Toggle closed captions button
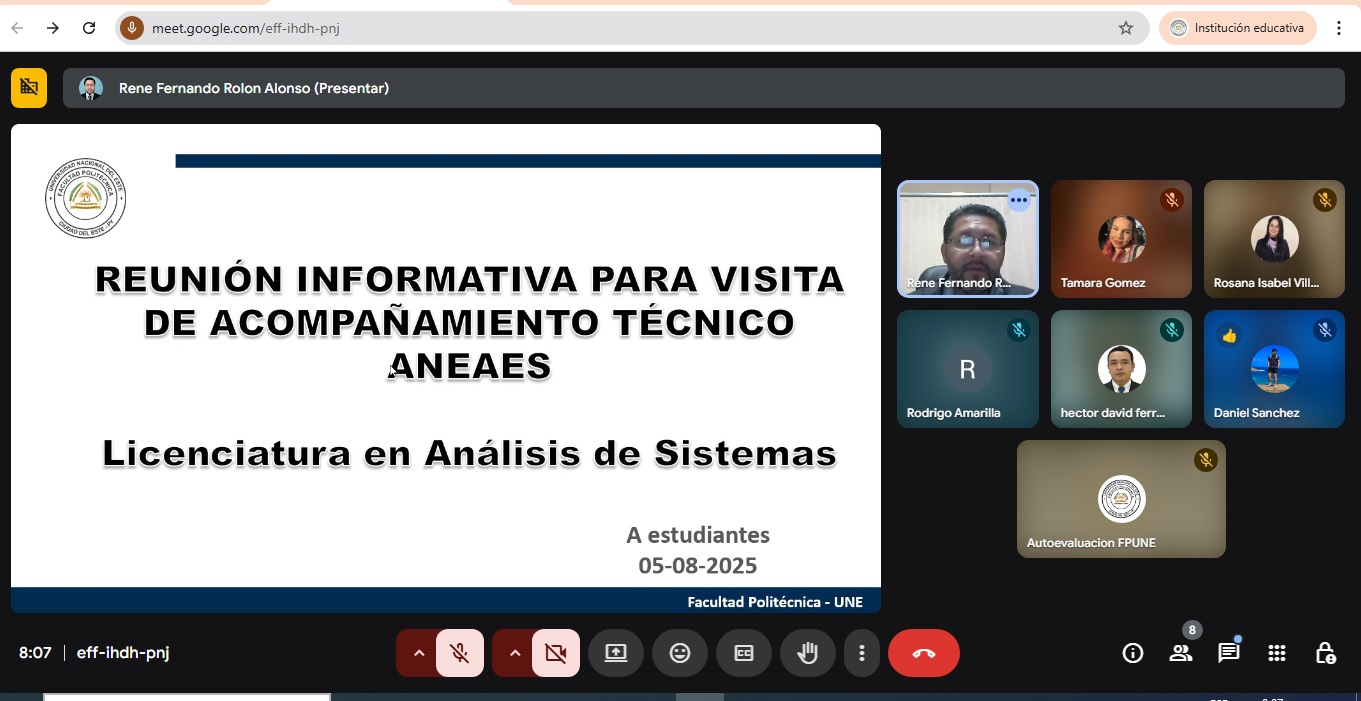The height and width of the screenshot is (701, 1361). pos(744,653)
